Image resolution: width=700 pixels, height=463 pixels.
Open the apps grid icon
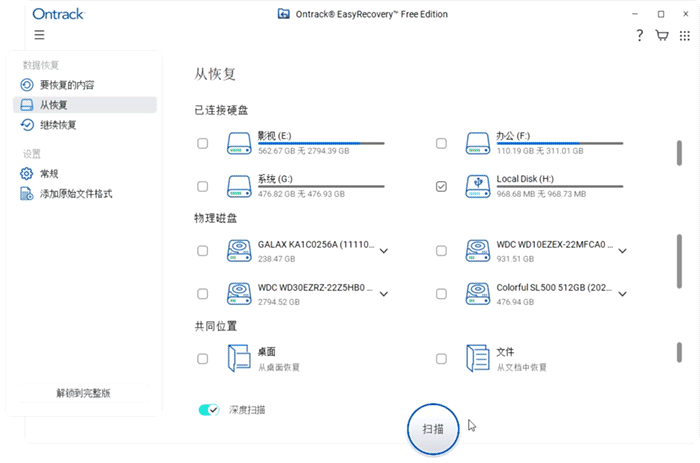point(684,36)
